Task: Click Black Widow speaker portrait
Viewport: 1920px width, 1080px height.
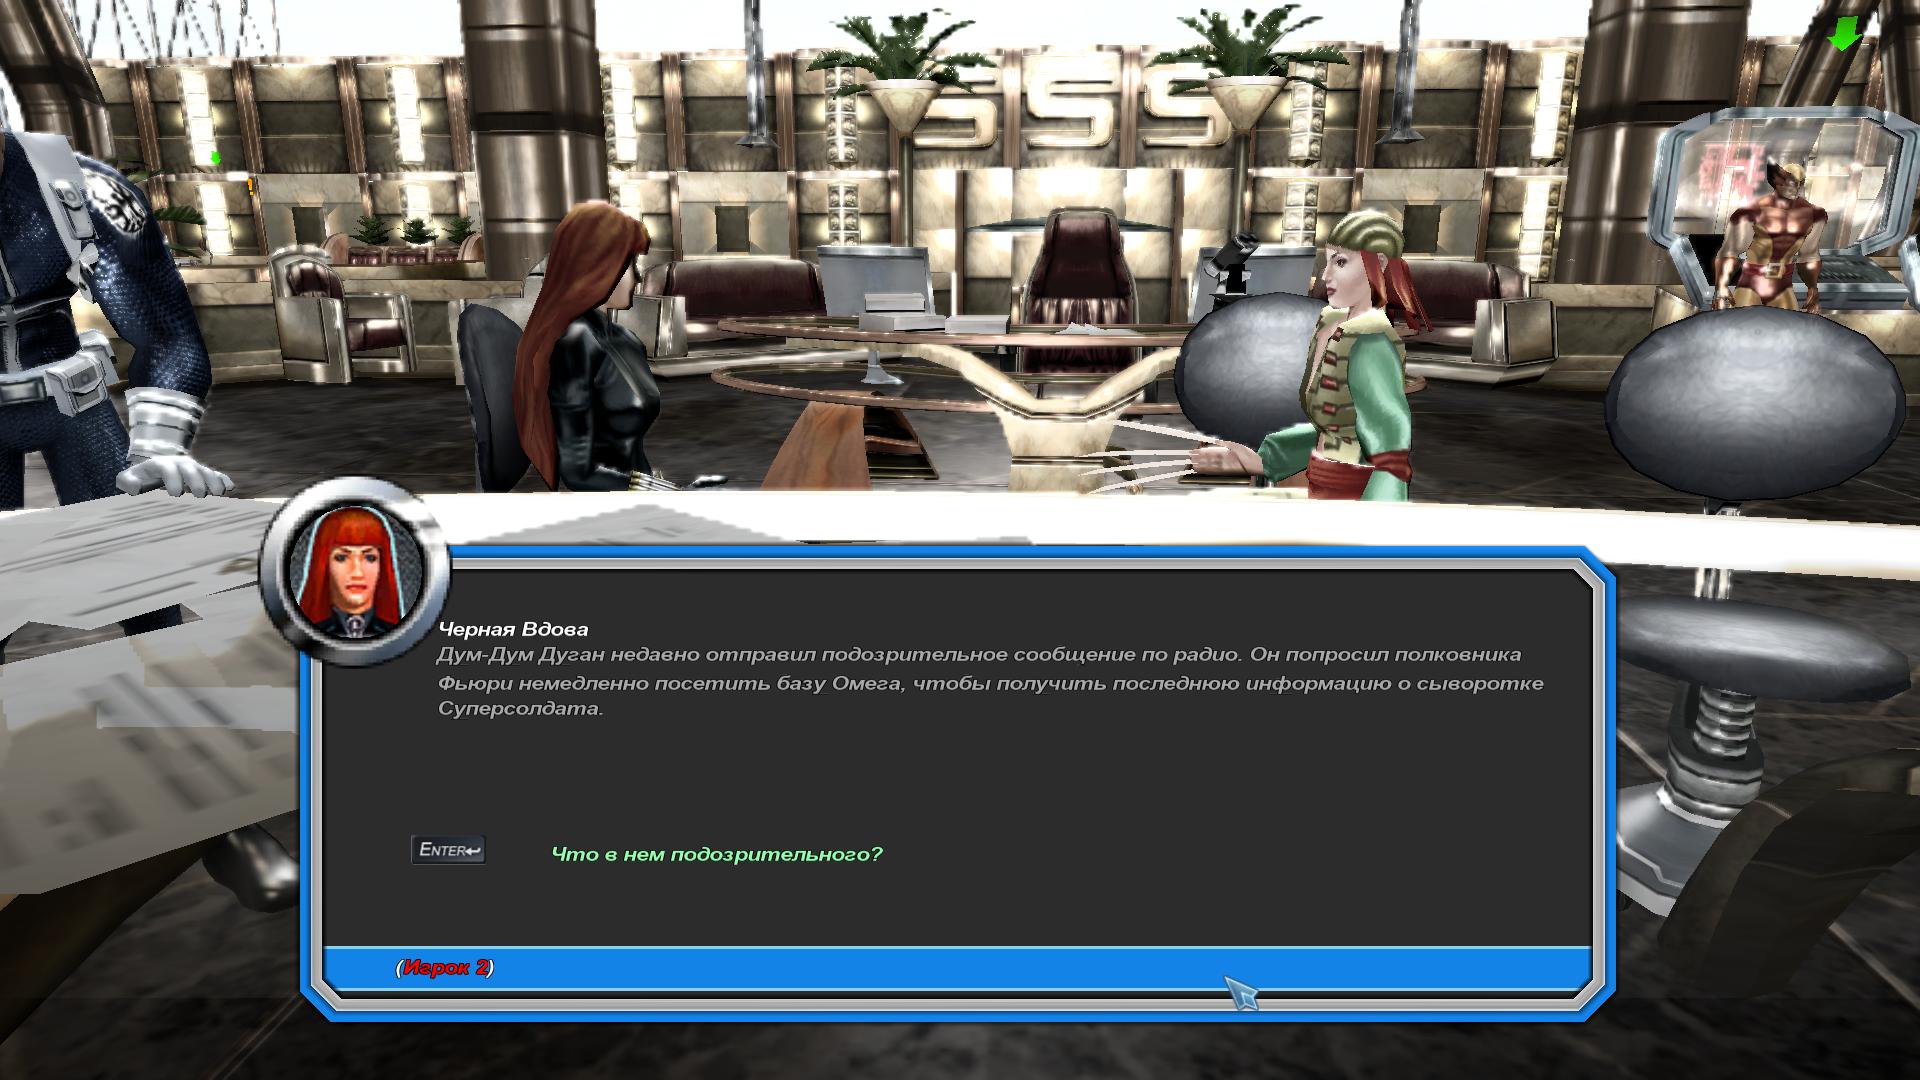Action: coord(355,572)
